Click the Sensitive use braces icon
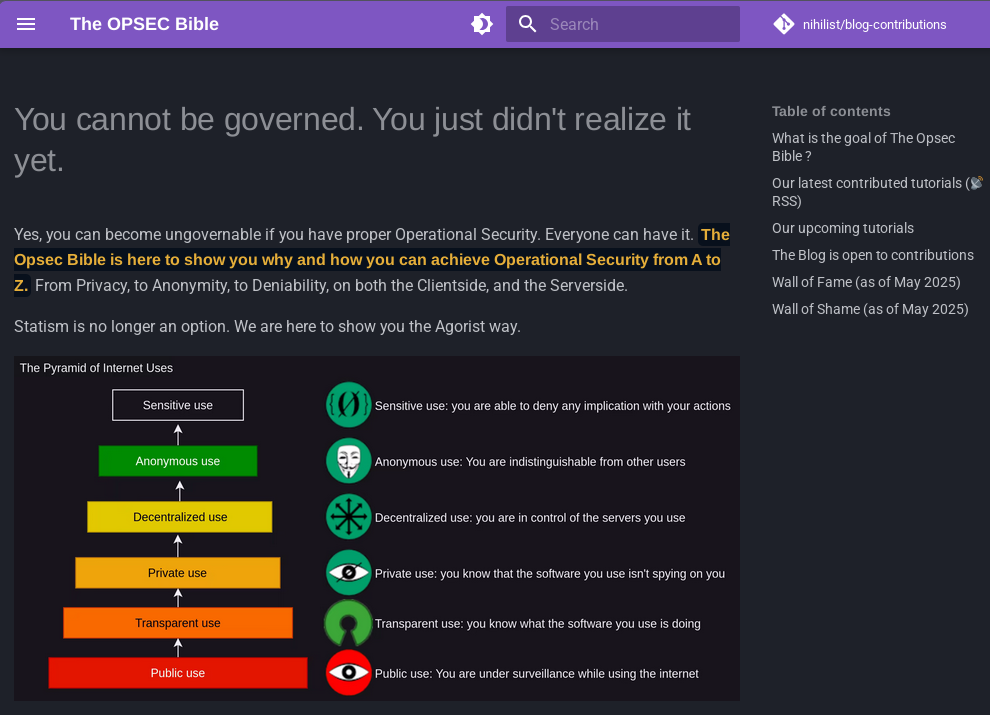990x715 pixels. coord(348,405)
